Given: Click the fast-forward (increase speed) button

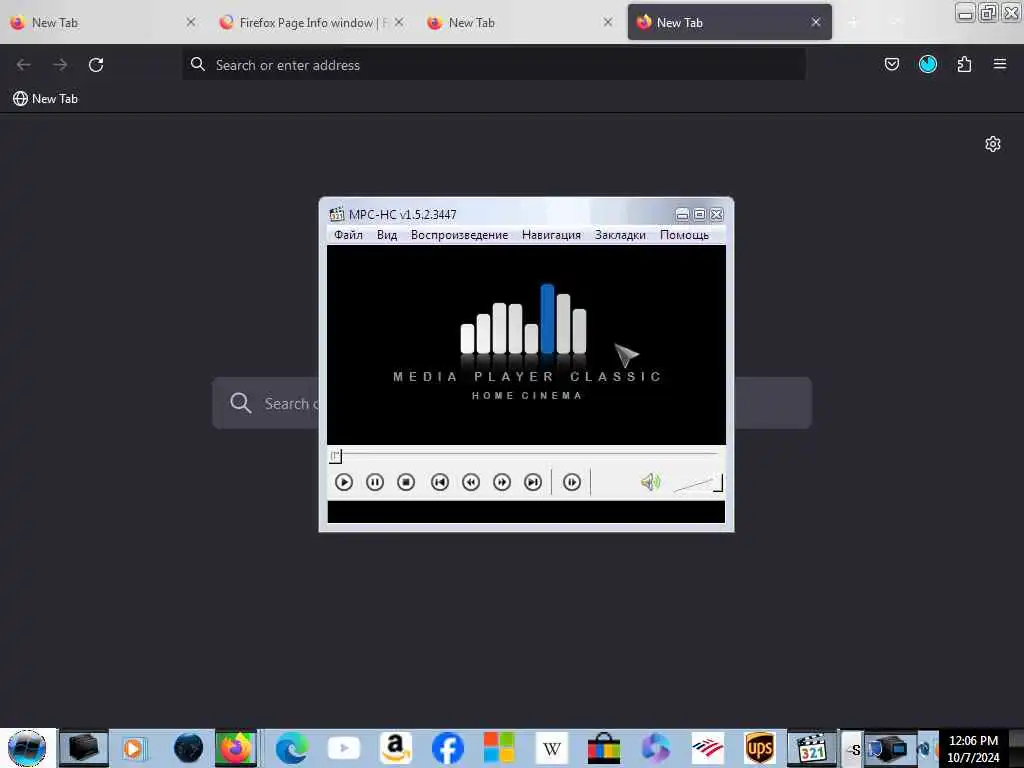Looking at the screenshot, I should pyautogui.click(x=502, y=482).
